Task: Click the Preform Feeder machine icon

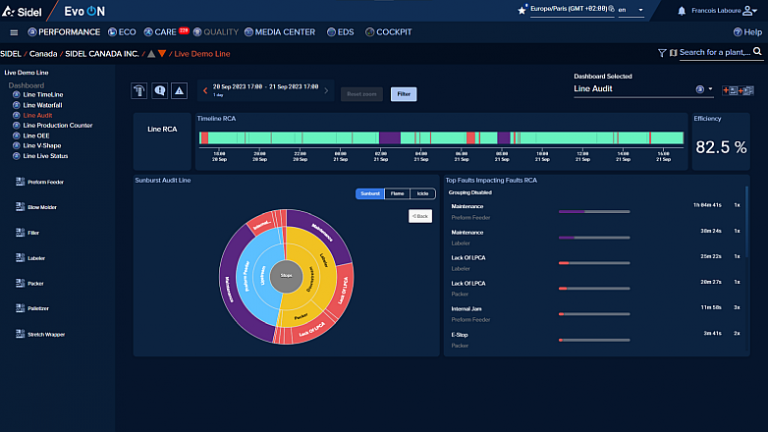Action: click(x=20, y=181)
